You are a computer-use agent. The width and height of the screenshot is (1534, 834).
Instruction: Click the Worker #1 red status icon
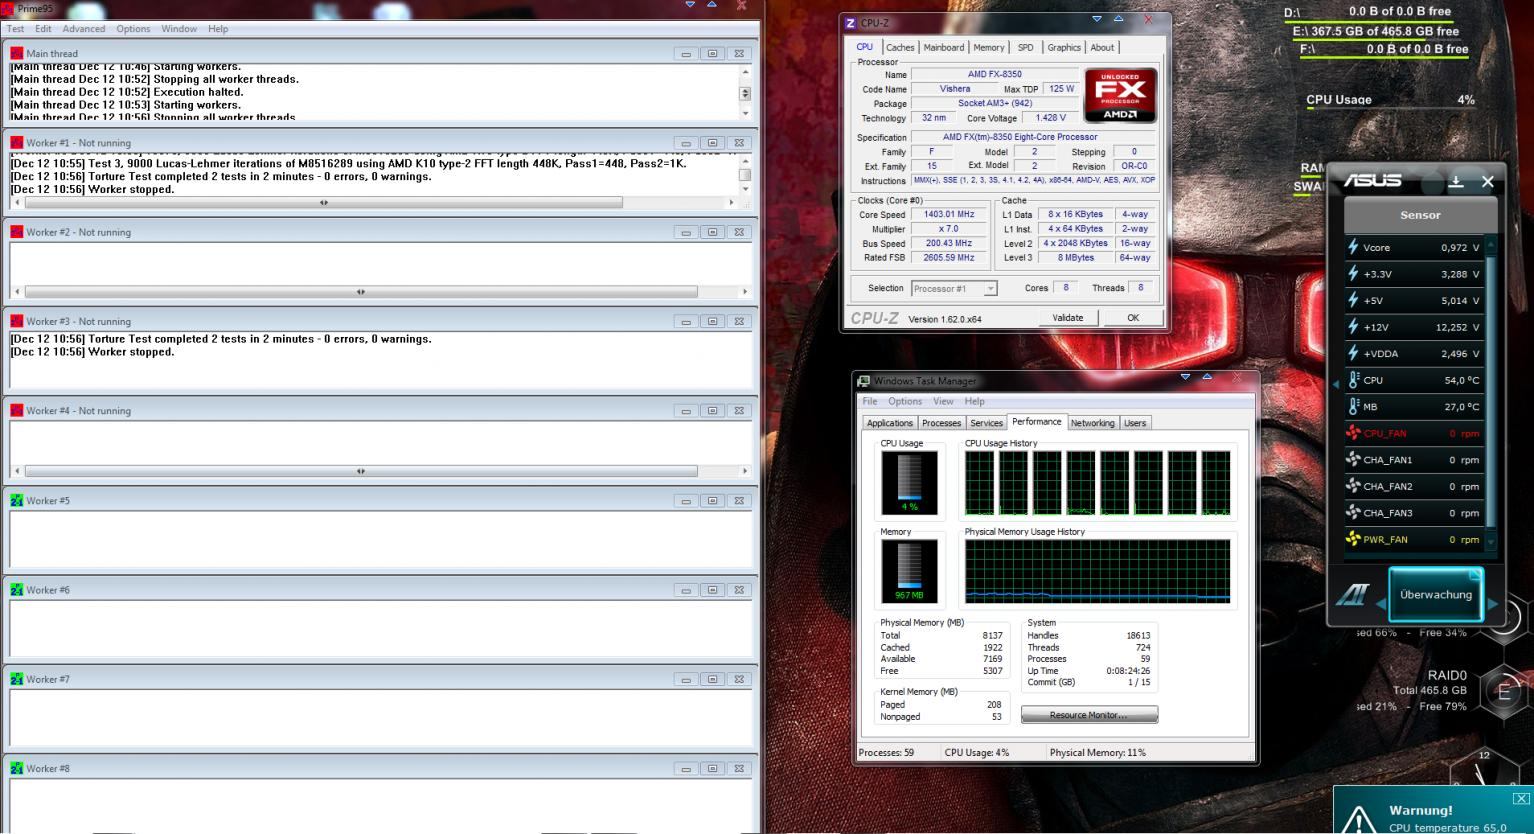[16, 142]
